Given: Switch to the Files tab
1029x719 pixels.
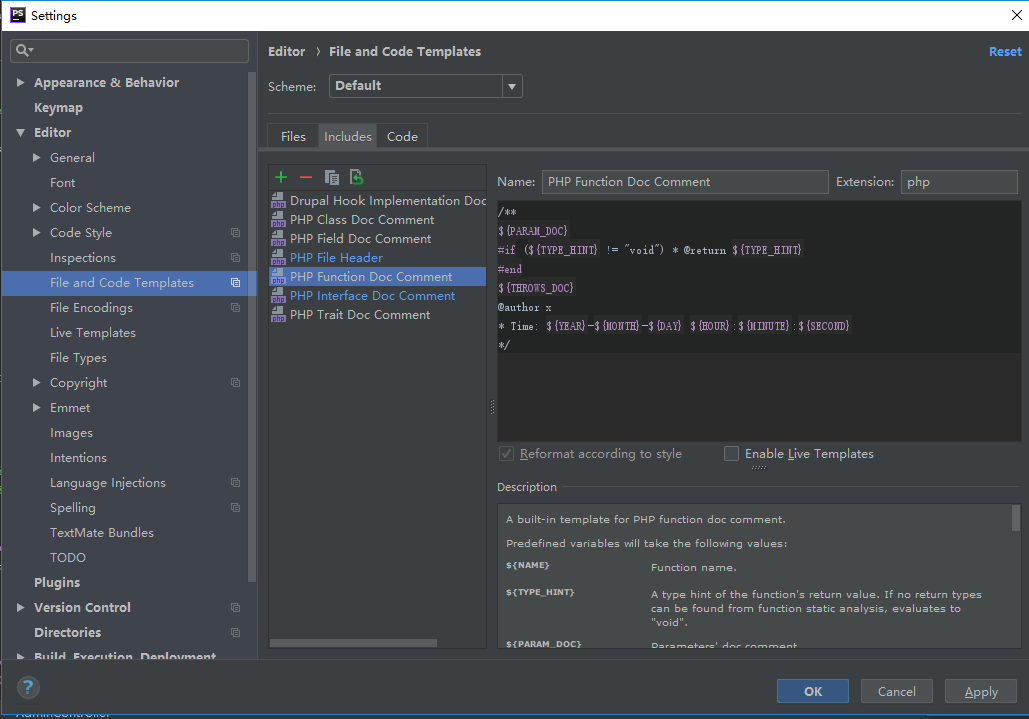Looking at the screenshot, I should coord(293,136).
